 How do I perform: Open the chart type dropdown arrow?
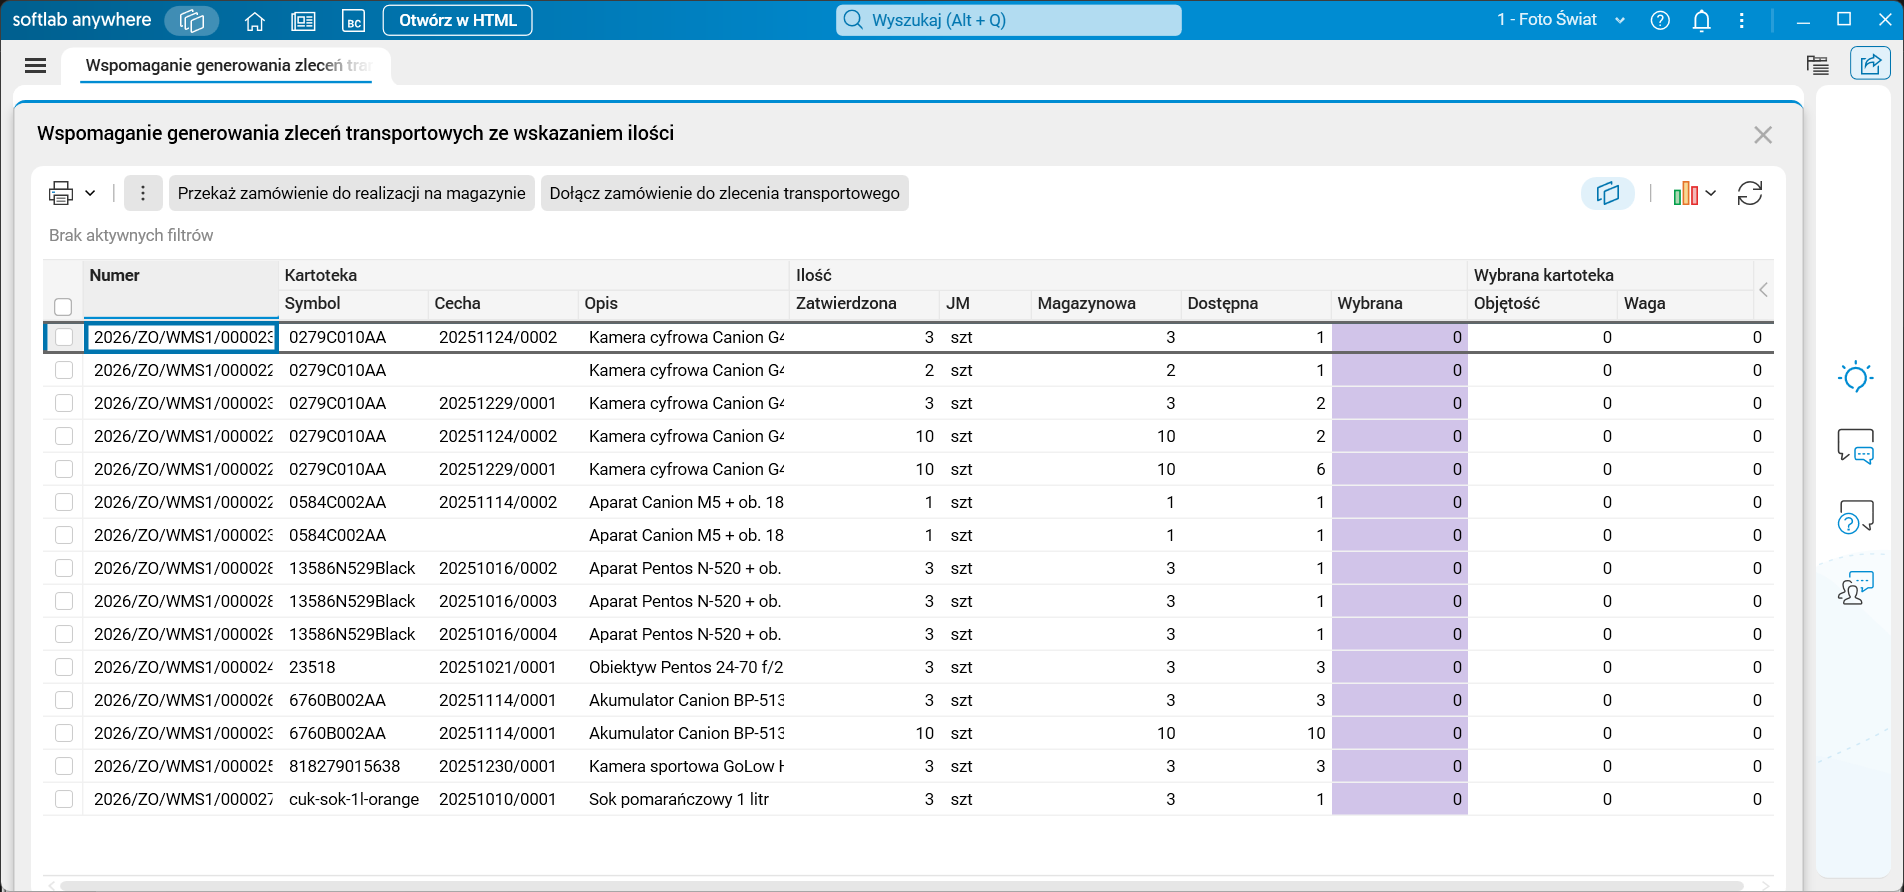pos(1711,193)
